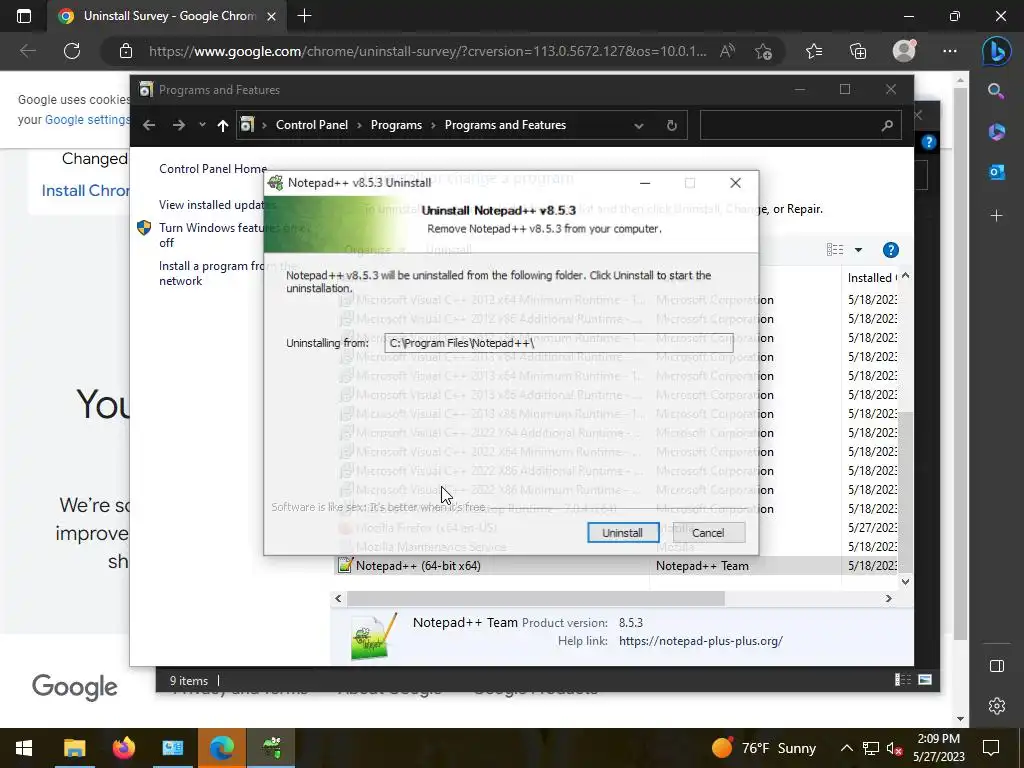Open Control Panel Home link
Image resolution: width=1024 pixels, height=768 pixels.
coord(213,168)
